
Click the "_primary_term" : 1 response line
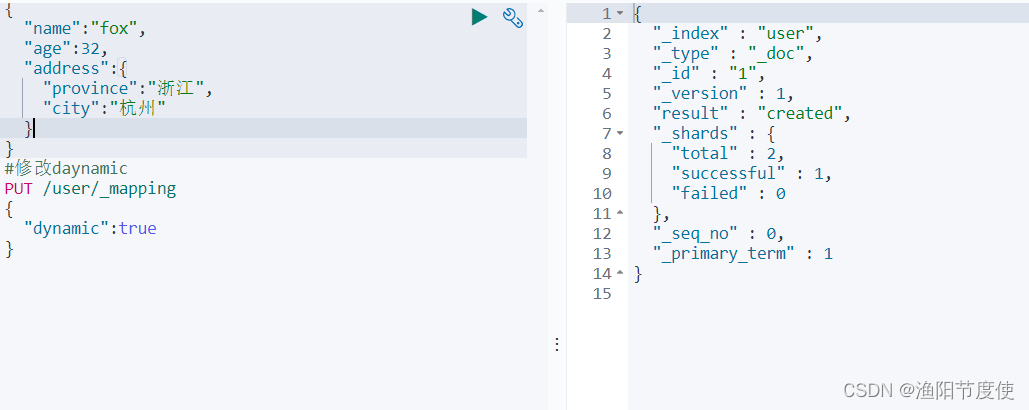pos(742,253)
